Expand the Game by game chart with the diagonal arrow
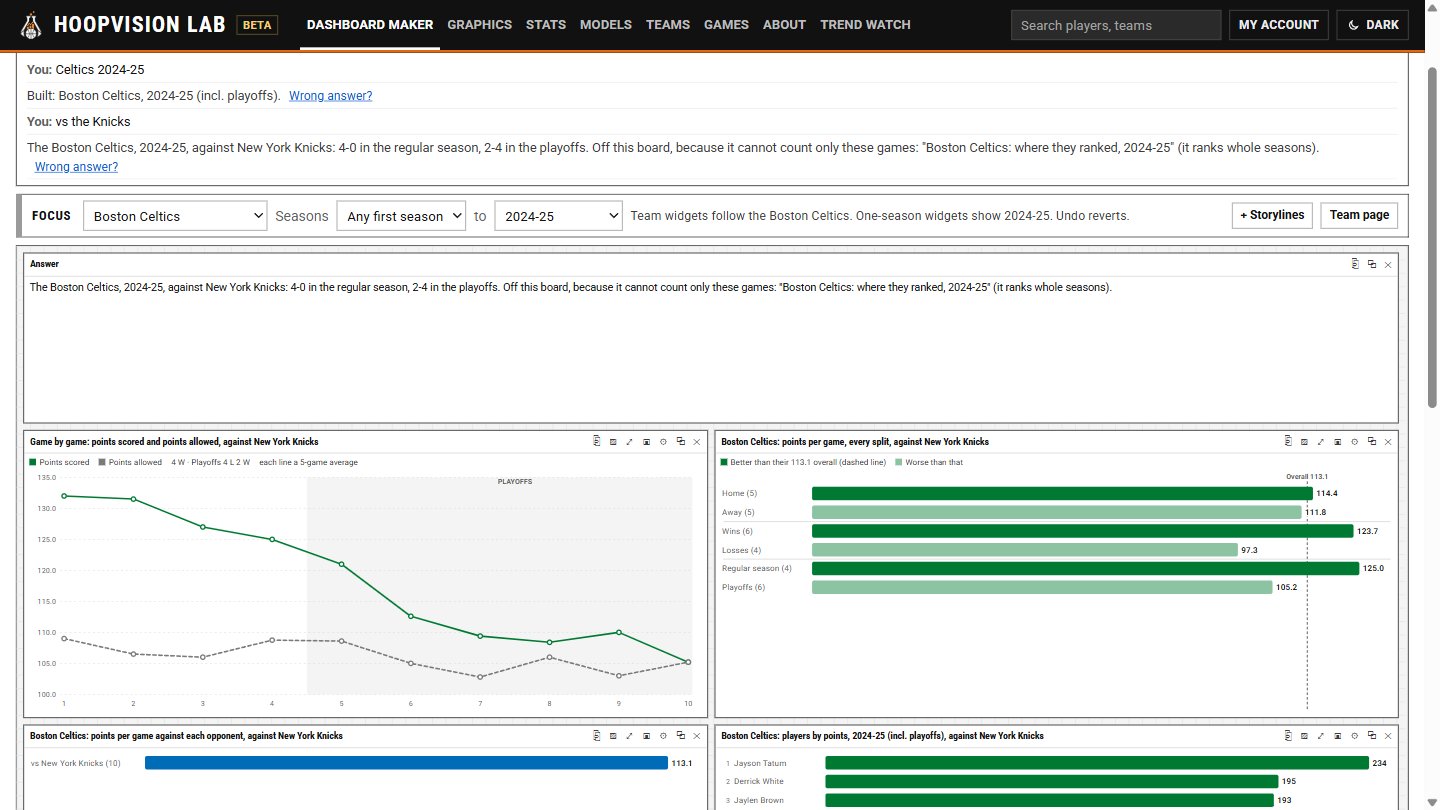This screenshot has width=1440, height=810. (x=630, y=441)
